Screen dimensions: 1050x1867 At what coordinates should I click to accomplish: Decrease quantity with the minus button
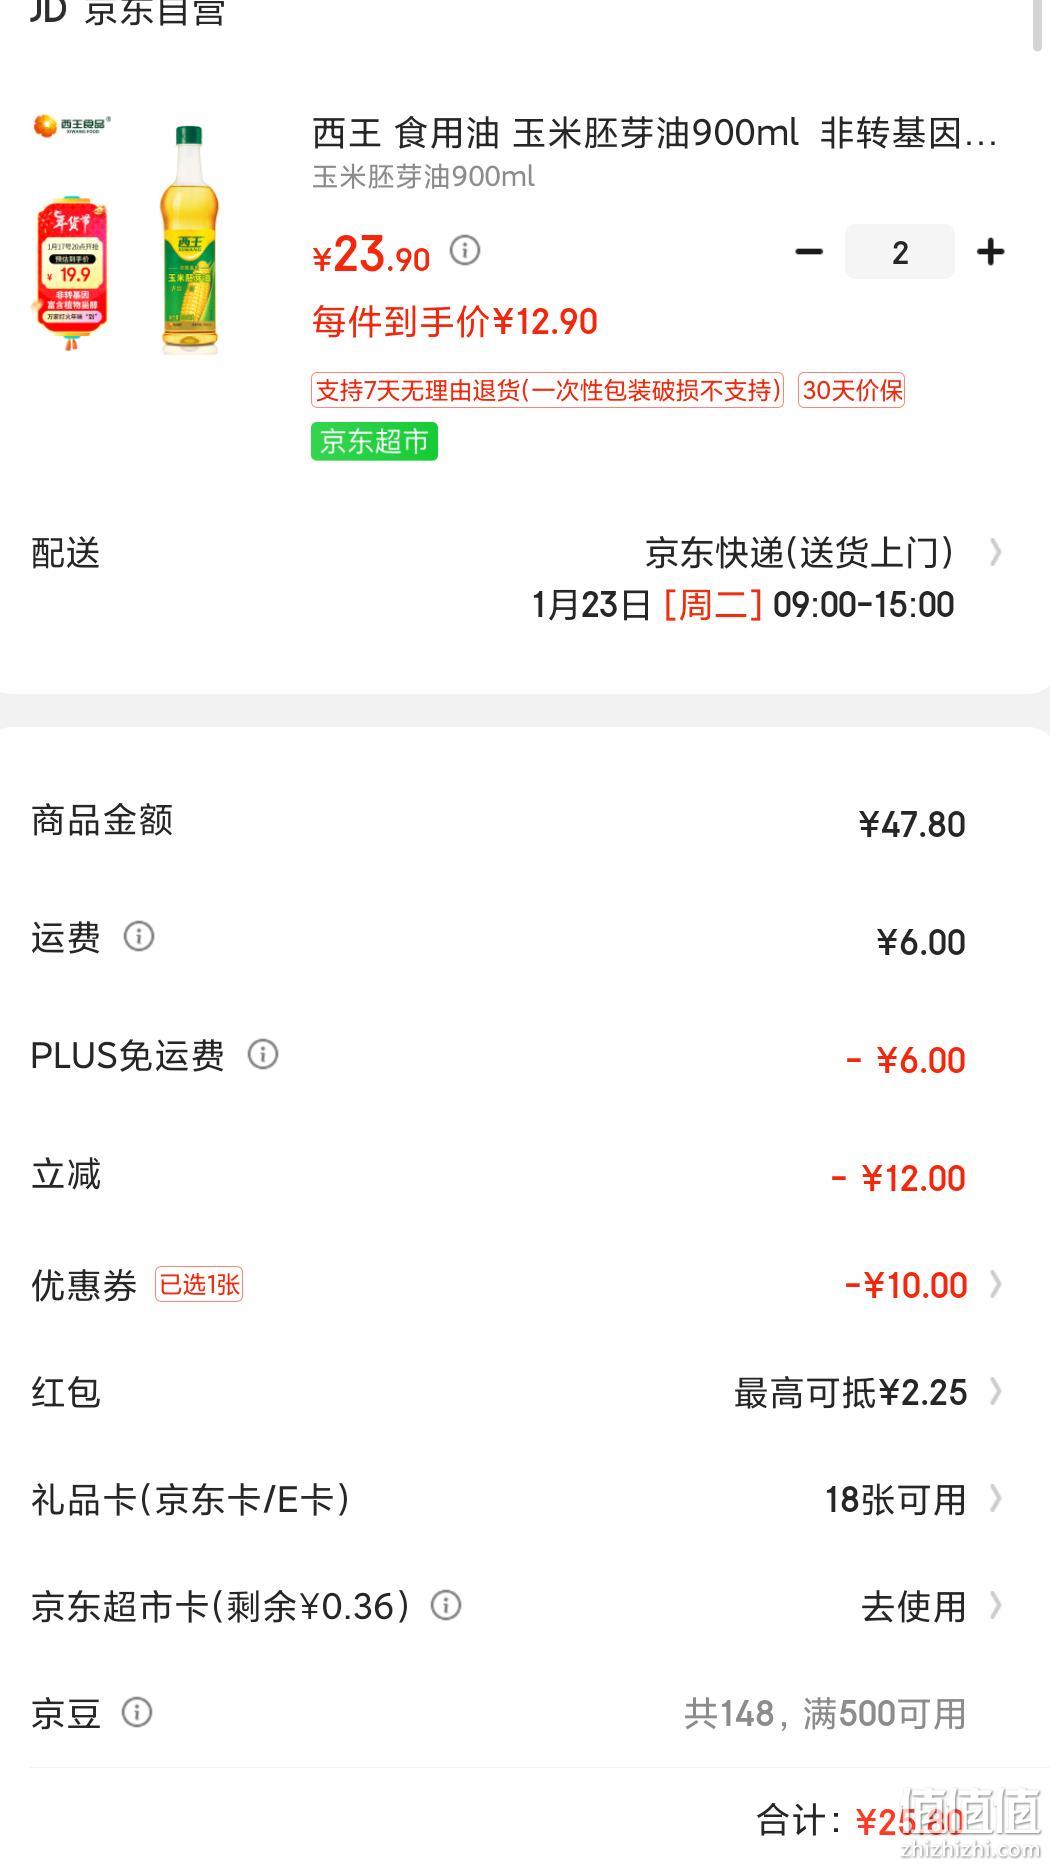pyautogui.click(x=808, y=252)
